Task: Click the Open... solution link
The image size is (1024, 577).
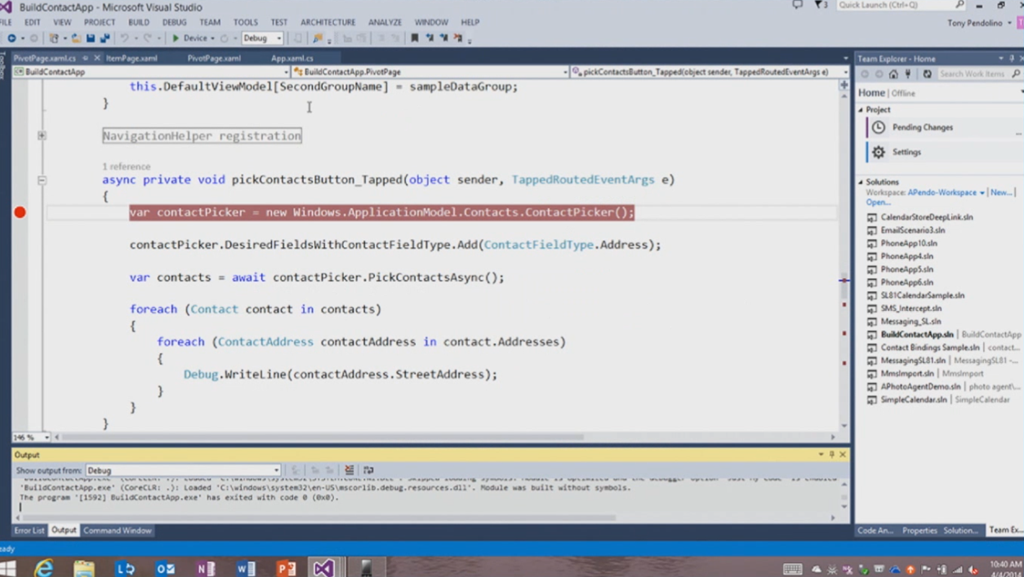Action: (x=878, y=202)
